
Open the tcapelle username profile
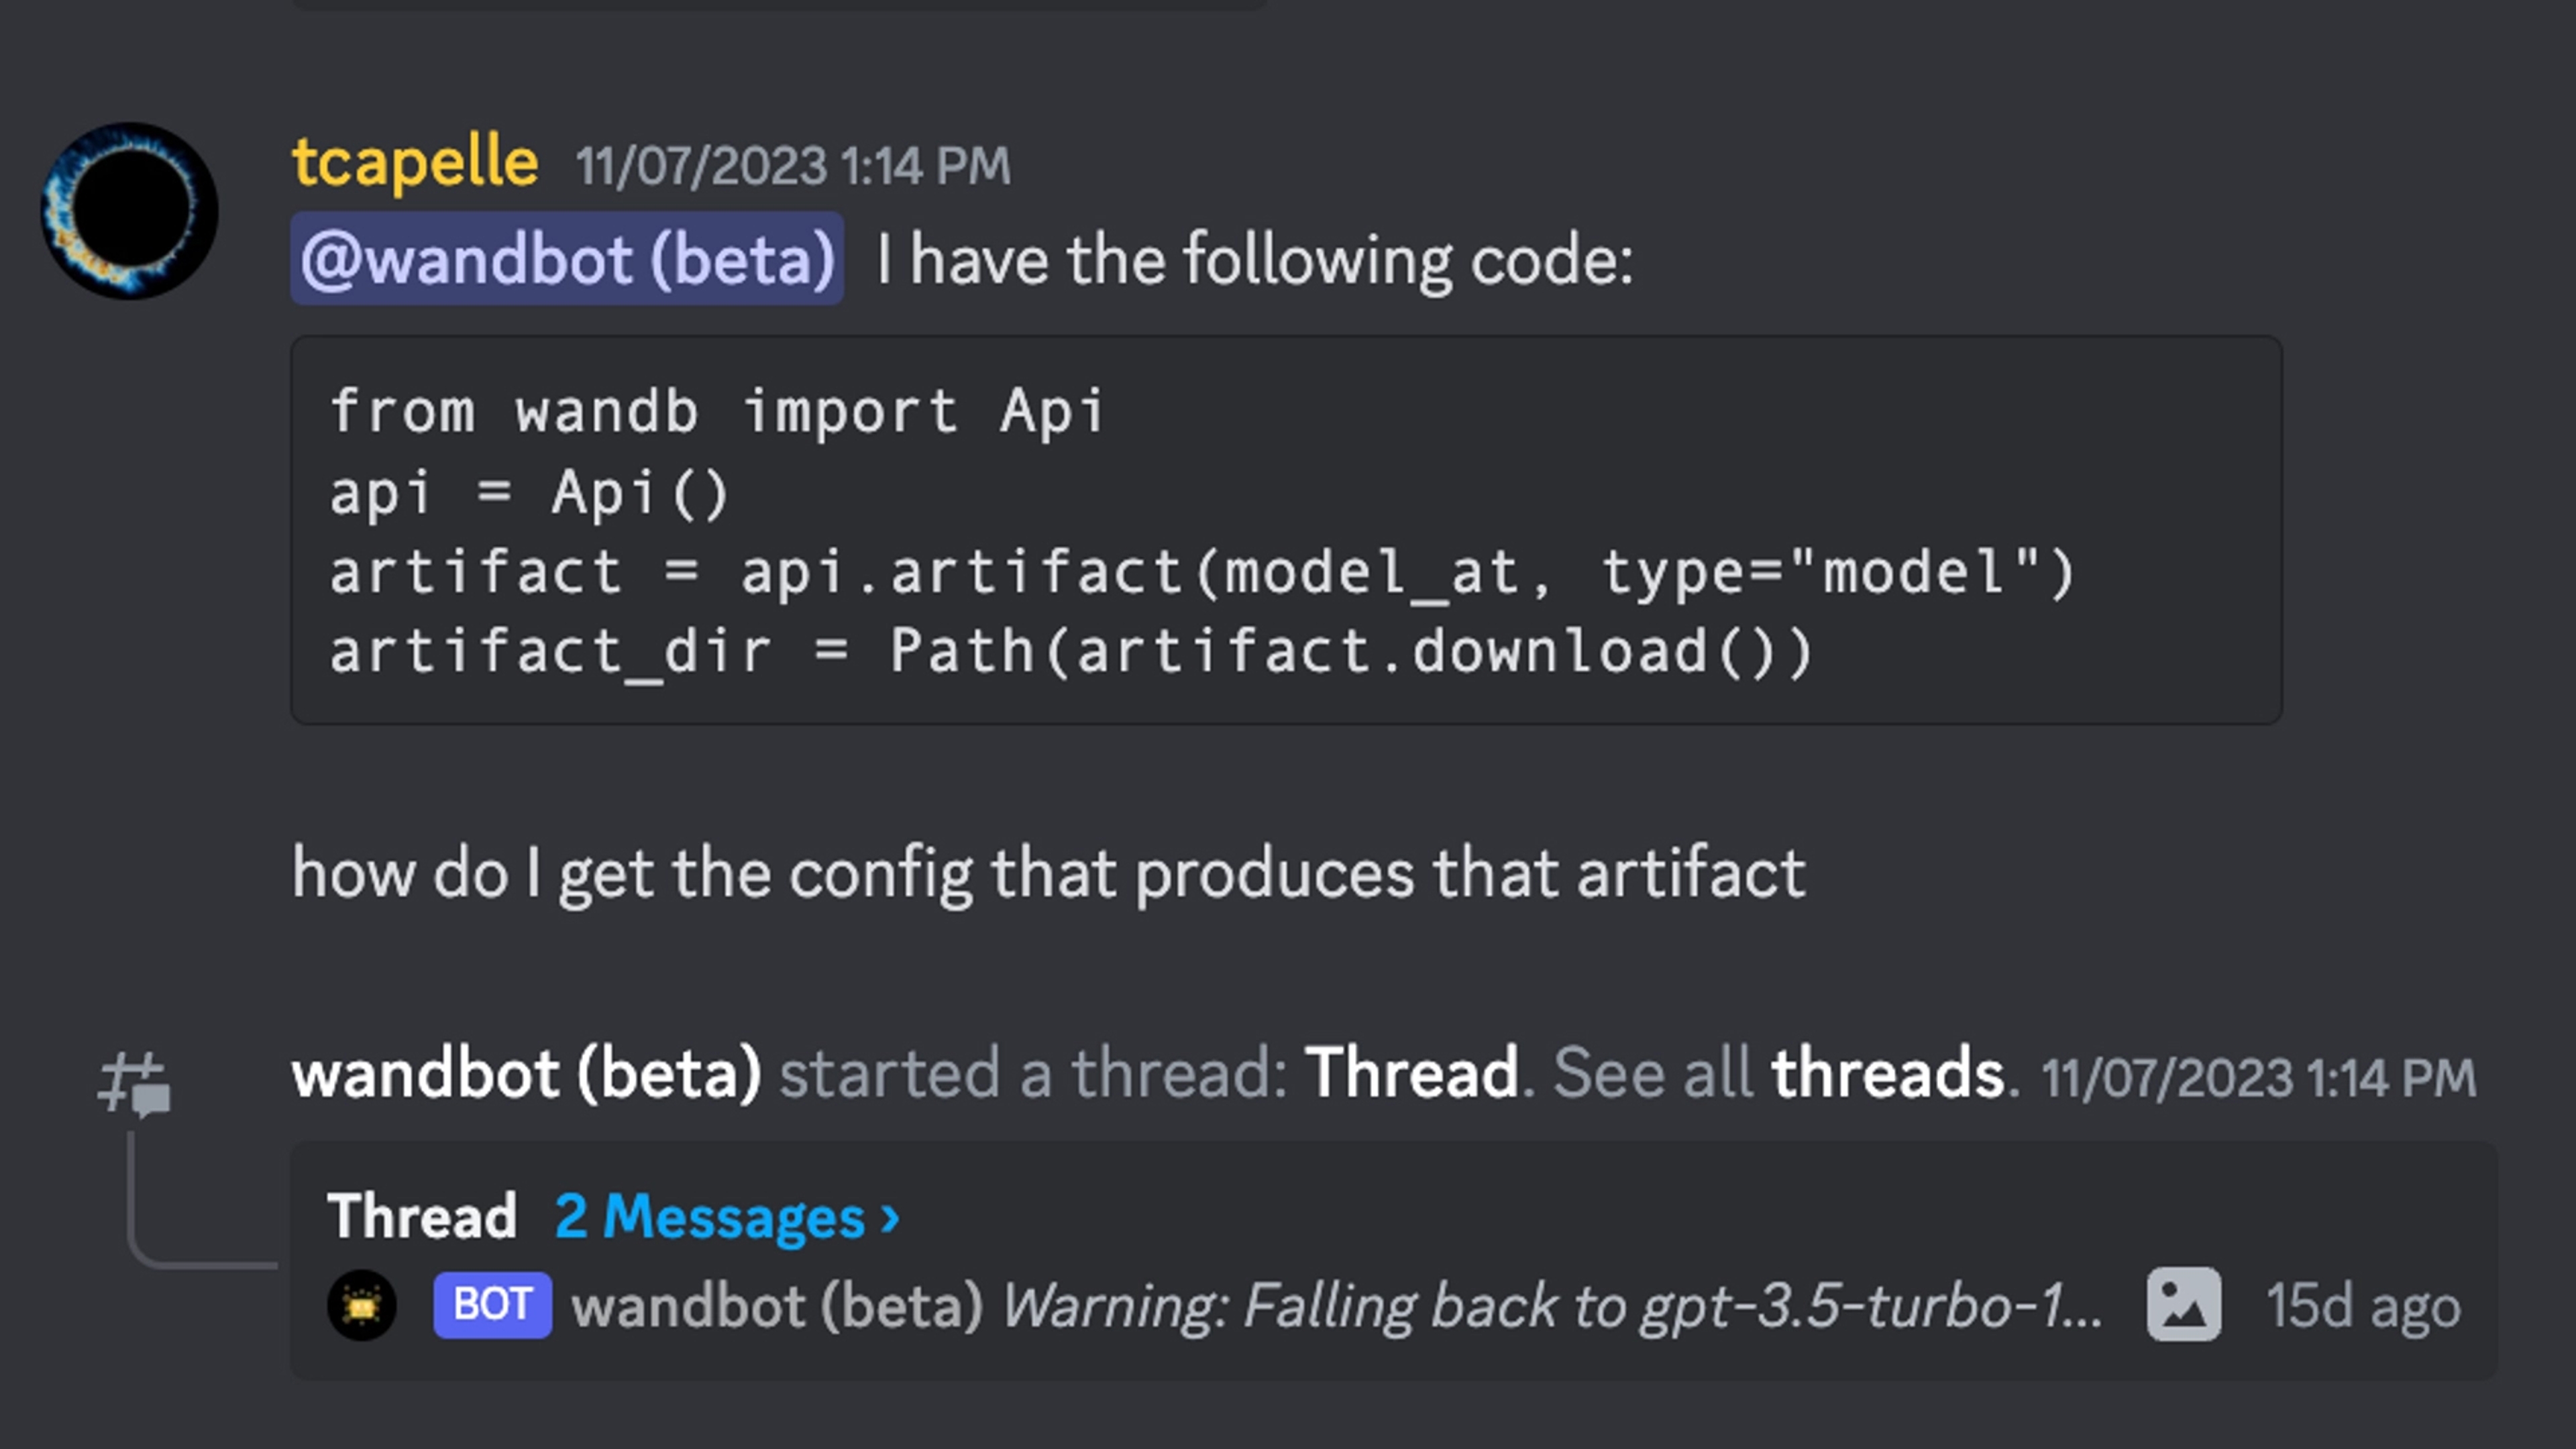point(414,163)
